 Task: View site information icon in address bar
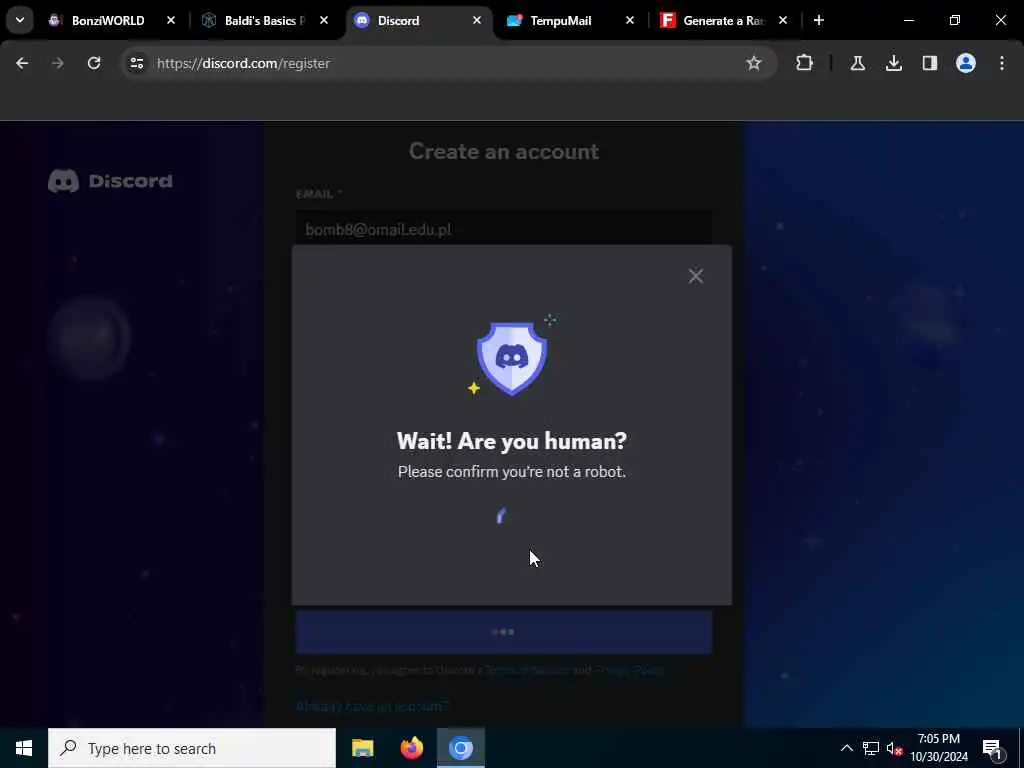[136, 63]
